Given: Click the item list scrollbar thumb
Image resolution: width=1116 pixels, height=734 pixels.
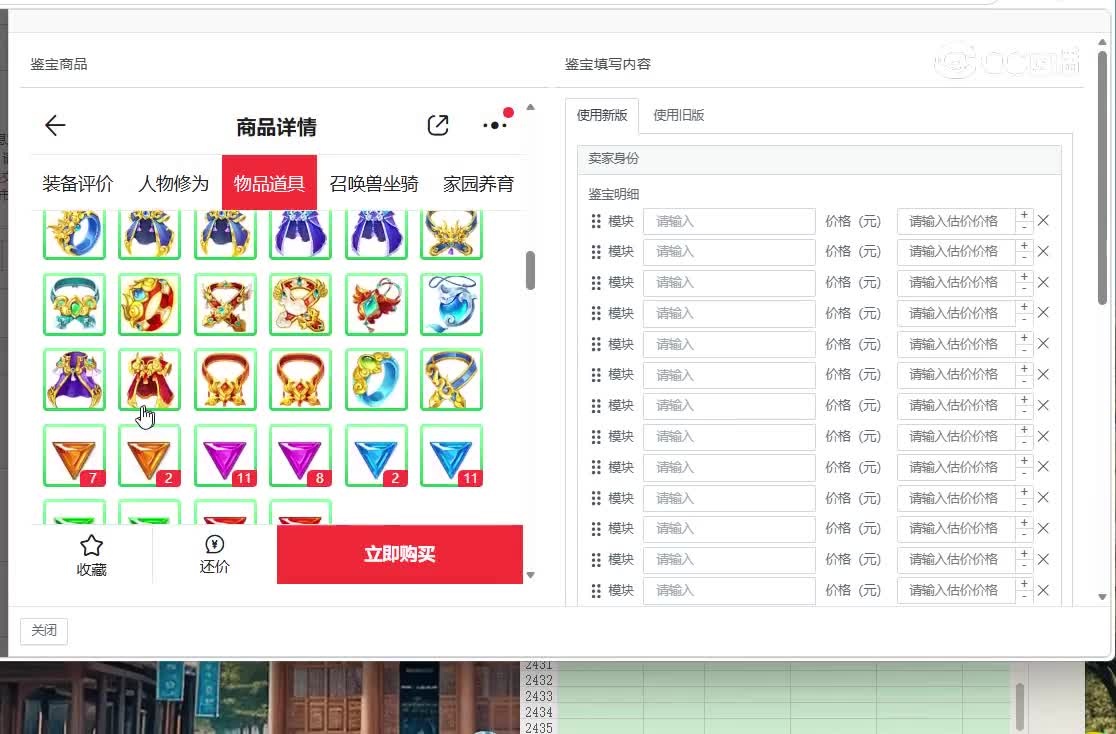Looking at the screenshot, I should click(530, 270).
